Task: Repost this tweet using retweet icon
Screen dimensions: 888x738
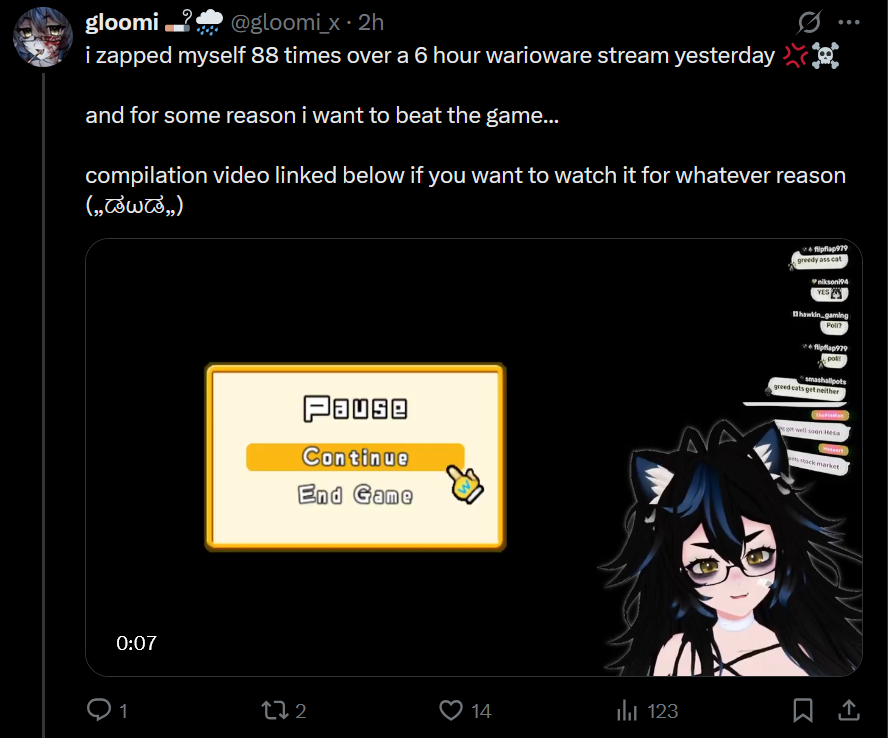Action: click(x=275, y=710)
